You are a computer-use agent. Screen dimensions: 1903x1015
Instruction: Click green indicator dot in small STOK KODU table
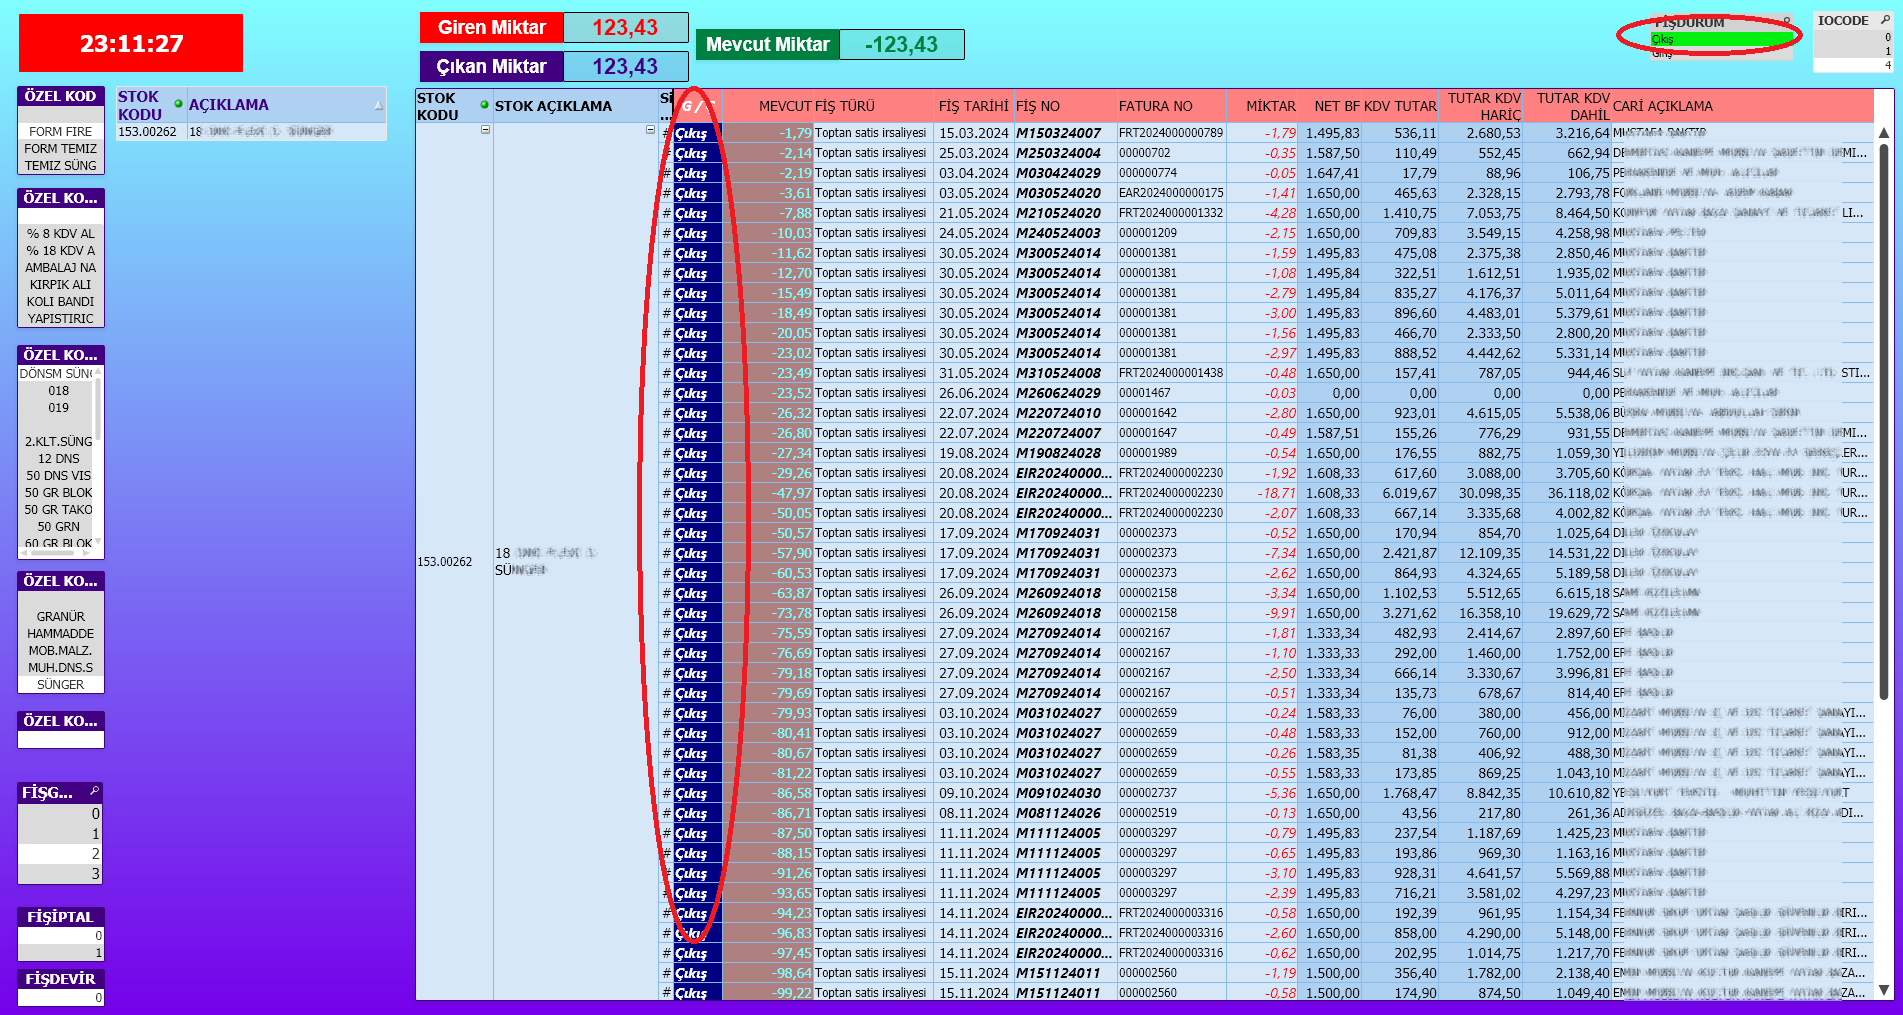pos(178,104)
